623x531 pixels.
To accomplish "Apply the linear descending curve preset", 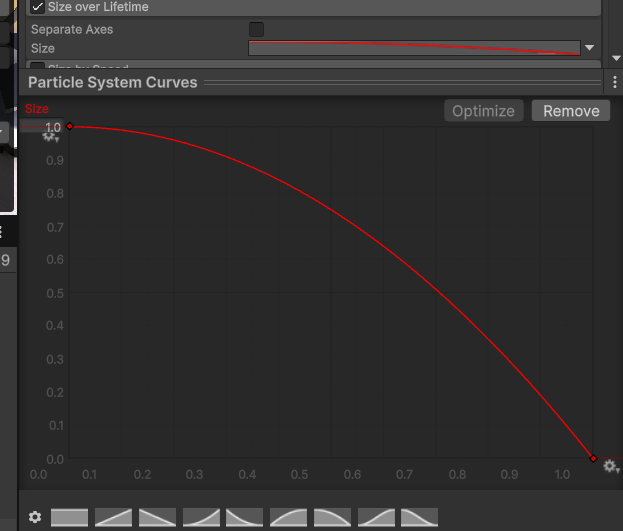I will (x=157, y=517).
